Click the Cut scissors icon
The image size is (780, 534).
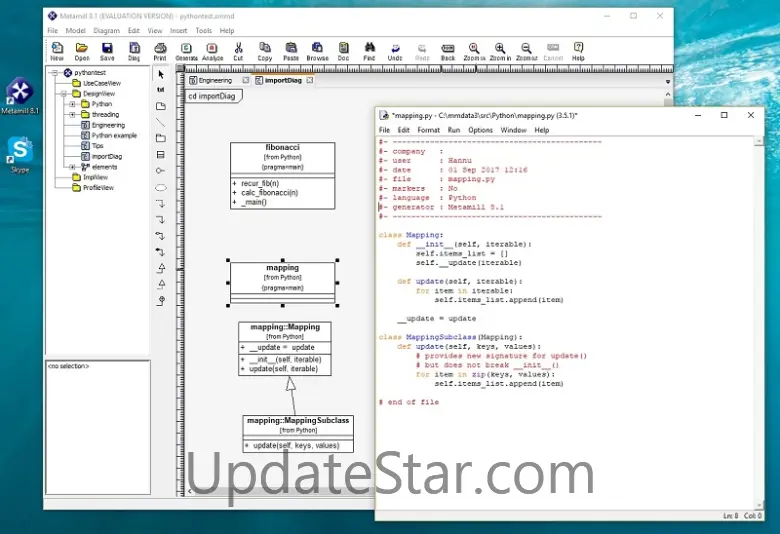click(x=238, y=51)
